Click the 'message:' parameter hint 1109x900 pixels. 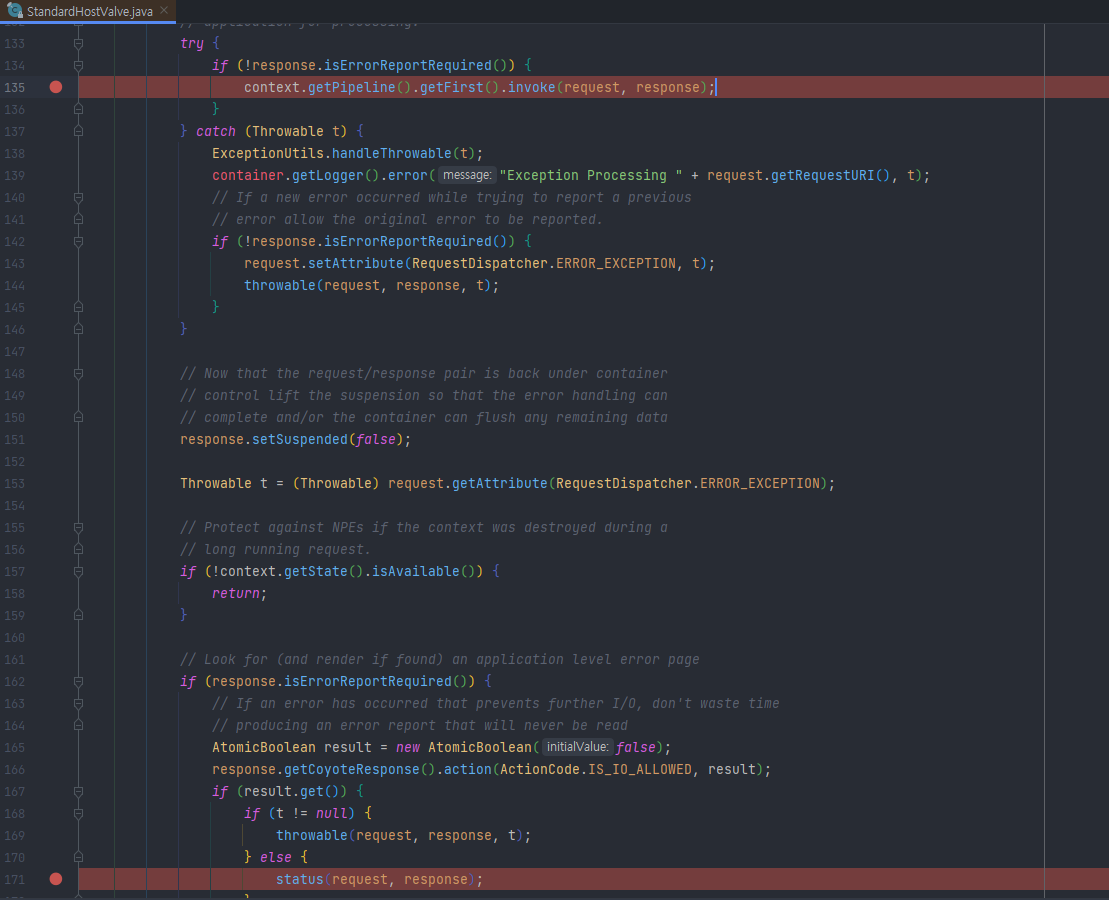coord(467,175)
